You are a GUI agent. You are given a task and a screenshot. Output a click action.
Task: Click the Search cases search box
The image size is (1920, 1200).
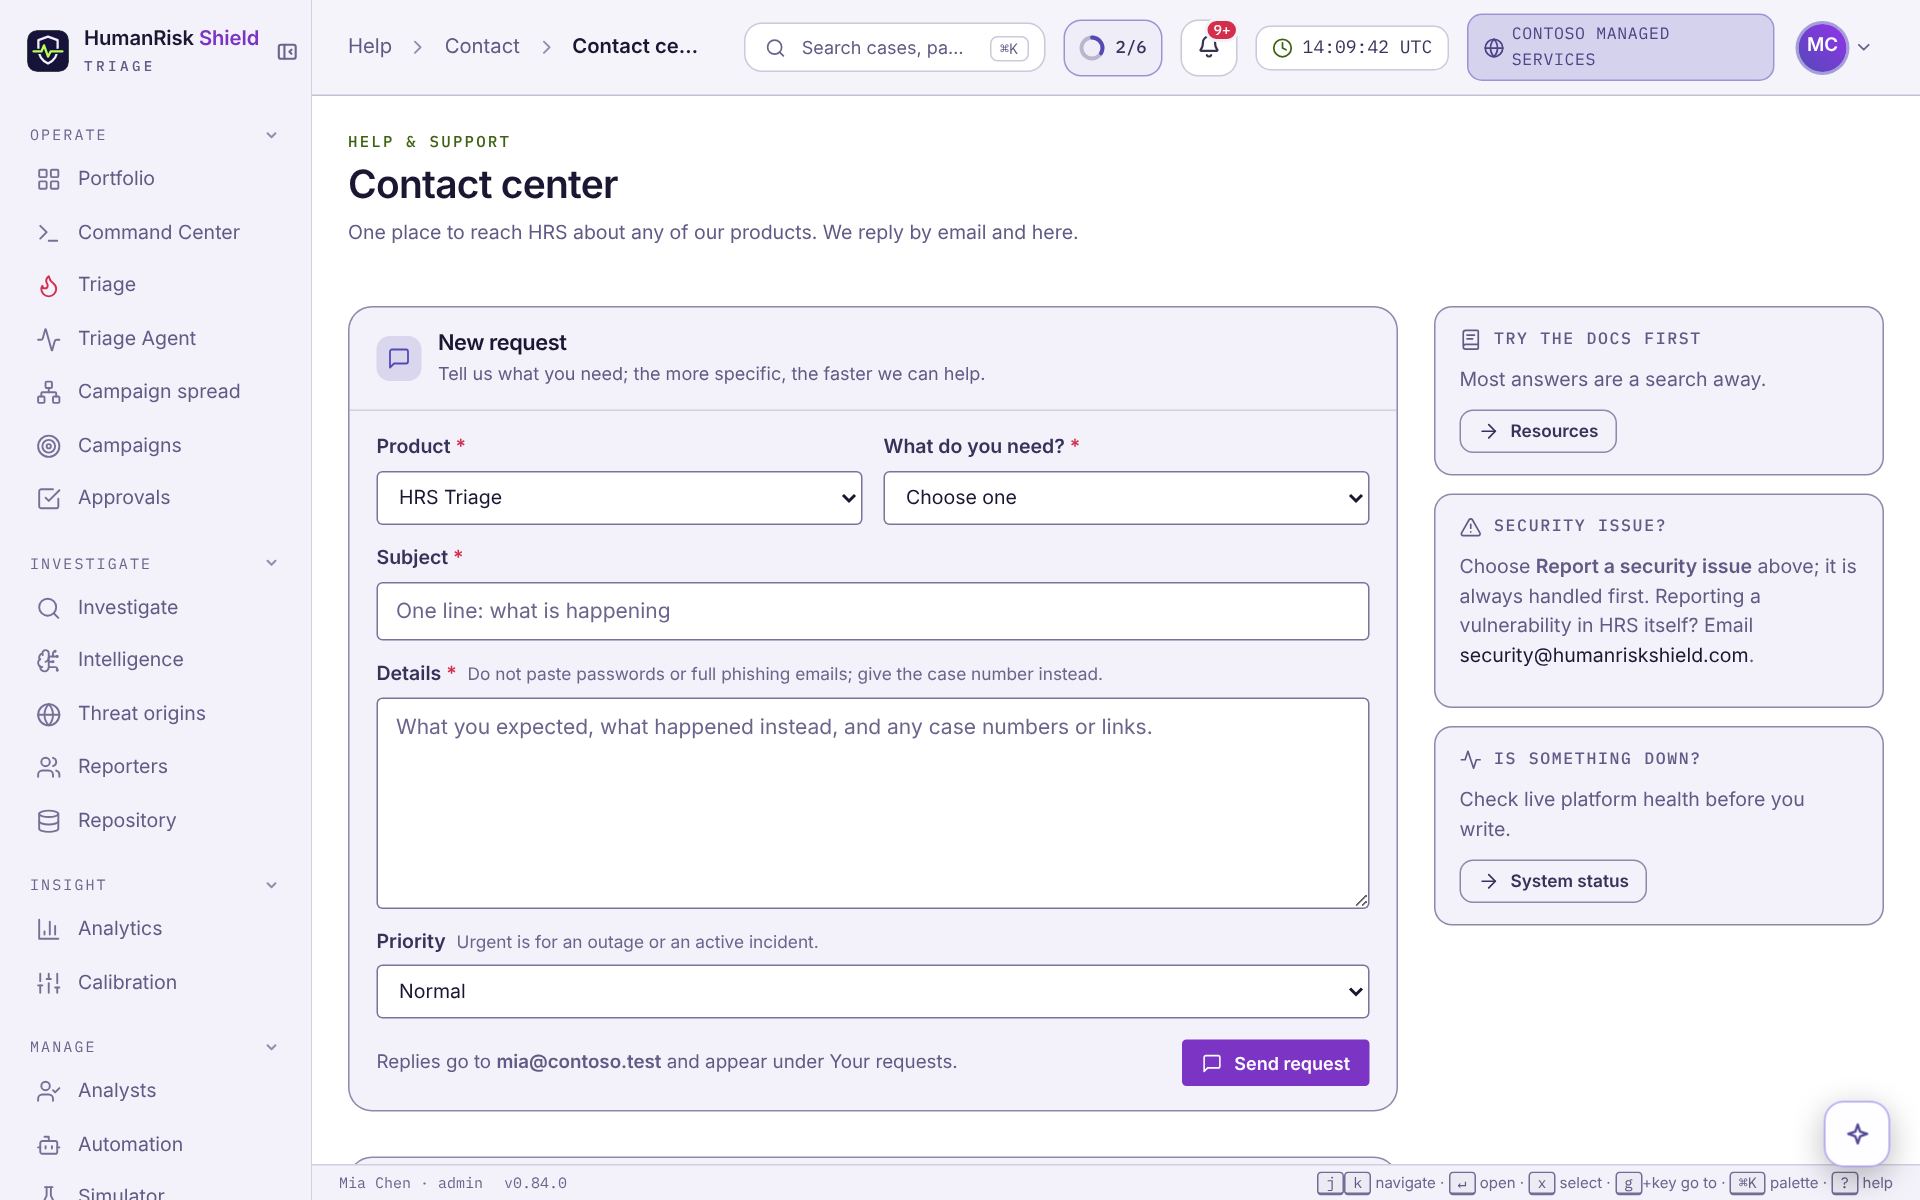point(894,47)
